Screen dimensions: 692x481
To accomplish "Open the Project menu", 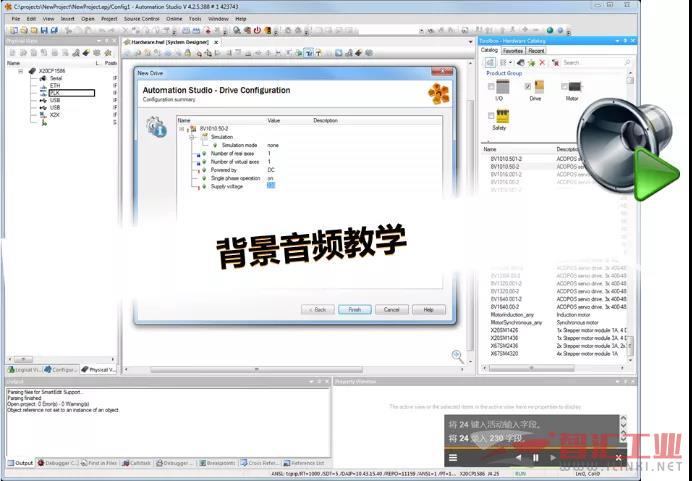I will (x=109, y=19).
